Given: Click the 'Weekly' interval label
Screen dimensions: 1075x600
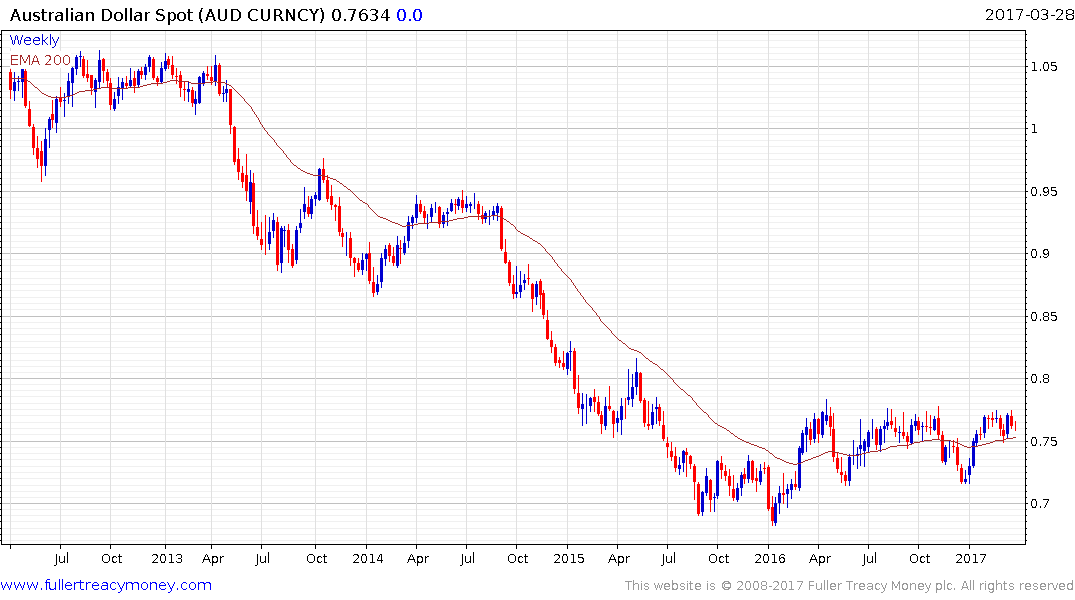Looking at the screenshot, I should pos(34,40).
